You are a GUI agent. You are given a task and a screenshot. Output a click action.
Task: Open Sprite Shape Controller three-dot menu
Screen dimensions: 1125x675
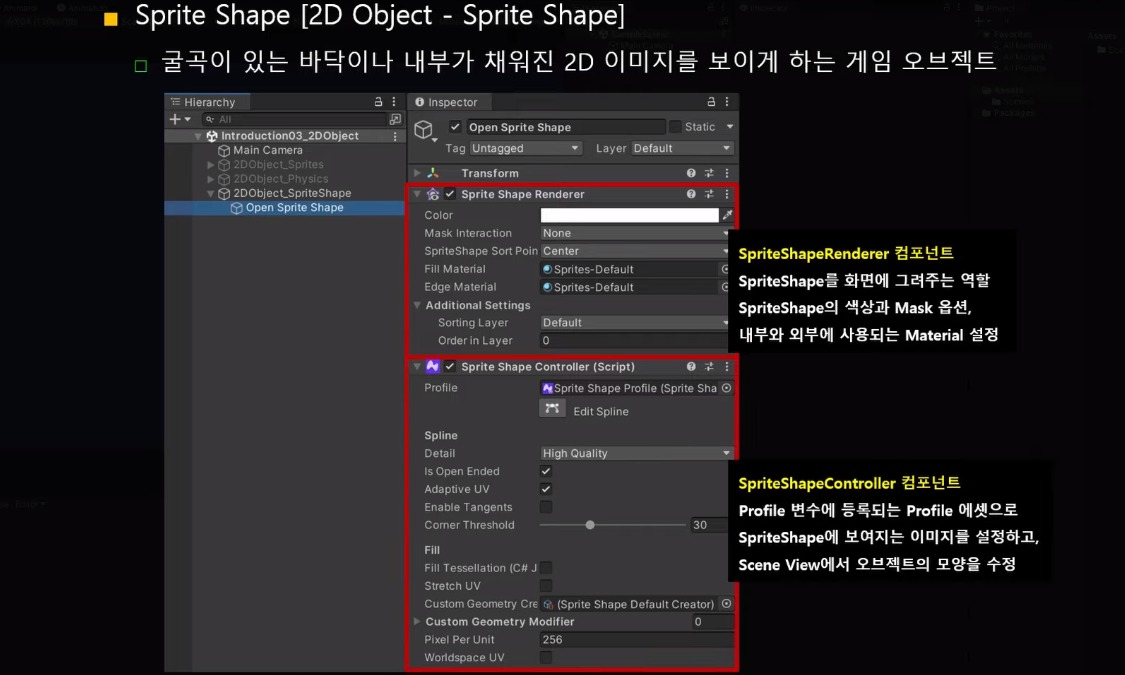727,367
